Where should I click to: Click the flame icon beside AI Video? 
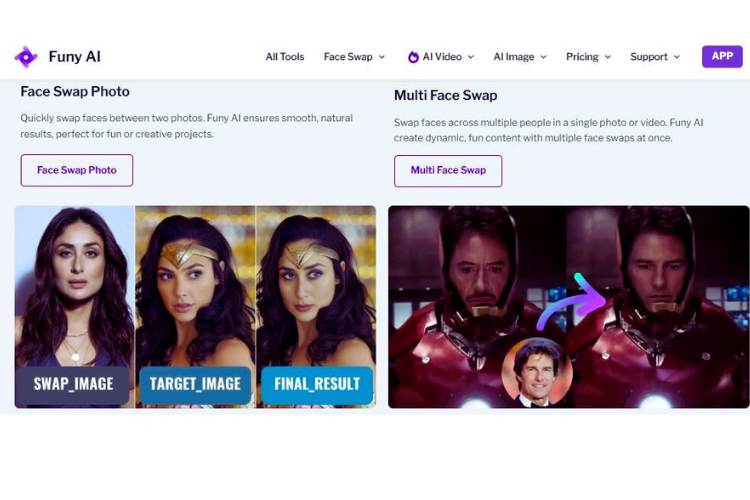pyautogui.click(x=413, y=57)
